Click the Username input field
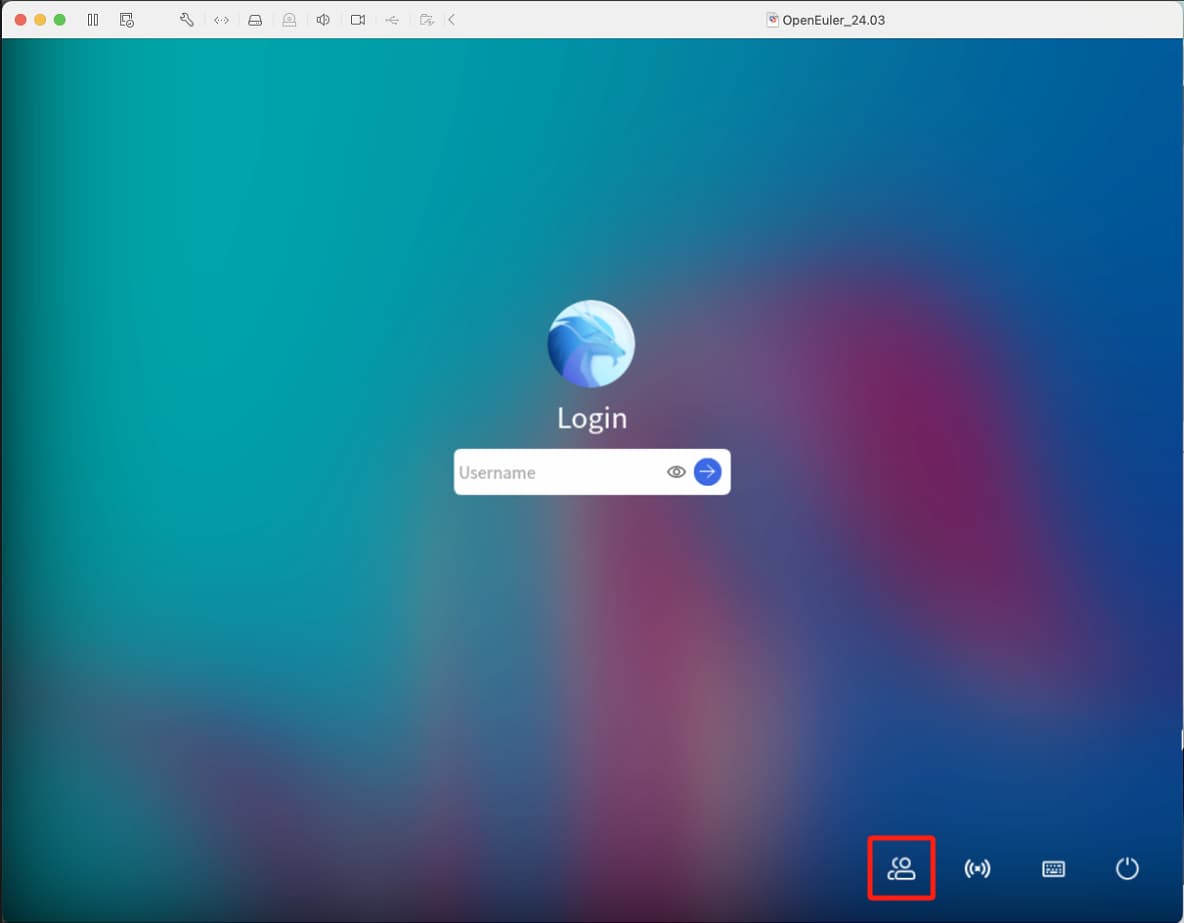Screen dimensions: 1184x923 pos(558,472)
